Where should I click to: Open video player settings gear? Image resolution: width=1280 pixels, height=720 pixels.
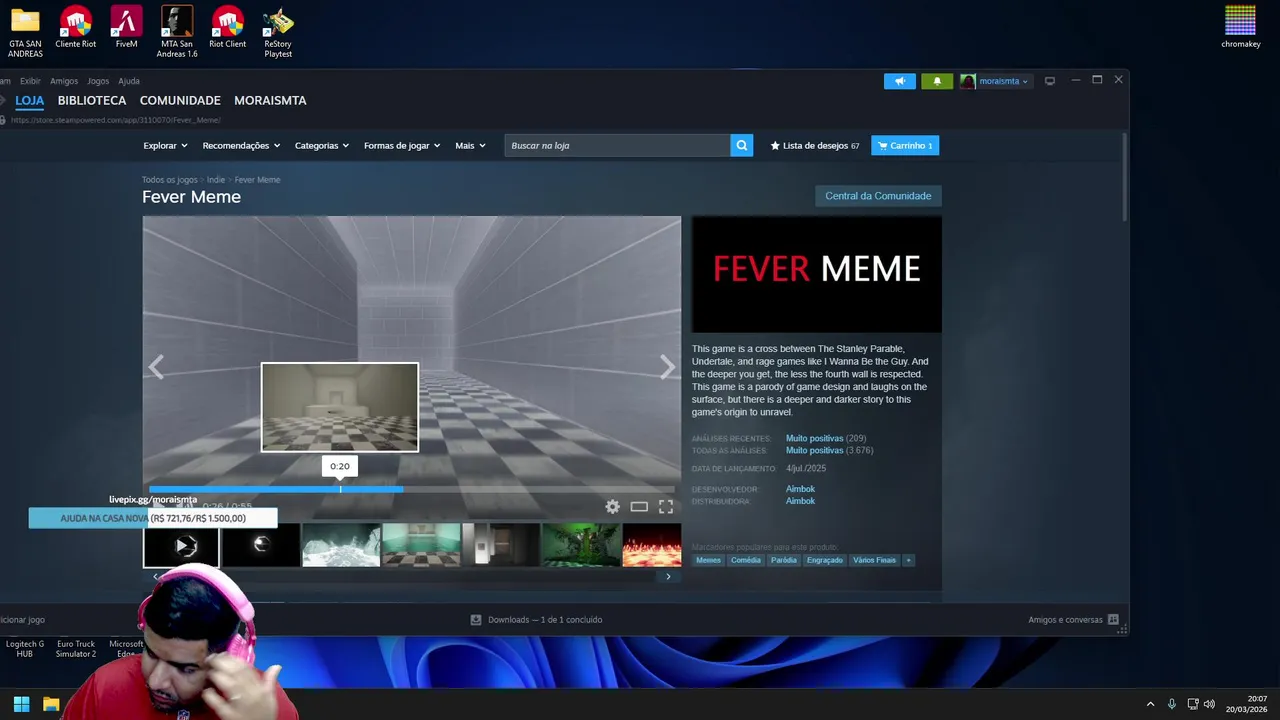[612, 507]
